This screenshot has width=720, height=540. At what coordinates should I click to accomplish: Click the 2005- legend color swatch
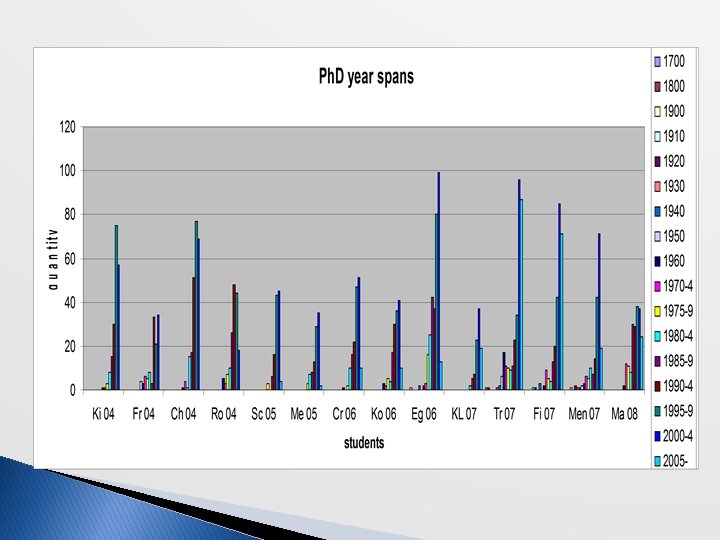click(x=657, y=461)
